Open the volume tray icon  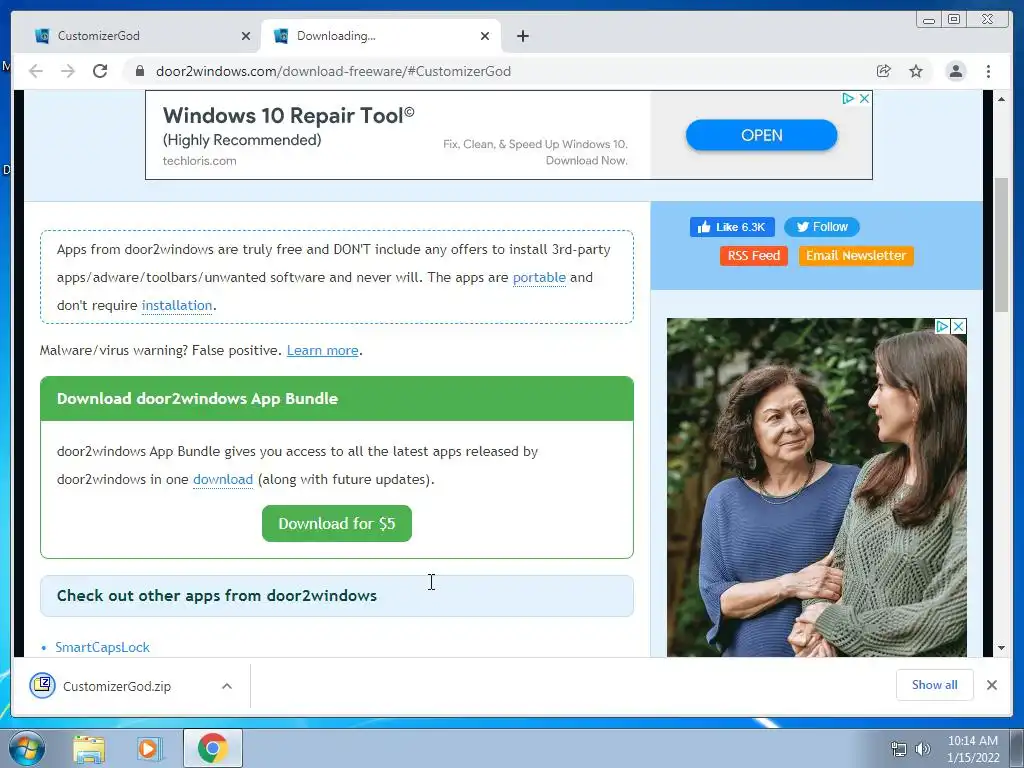coord(922,749)
